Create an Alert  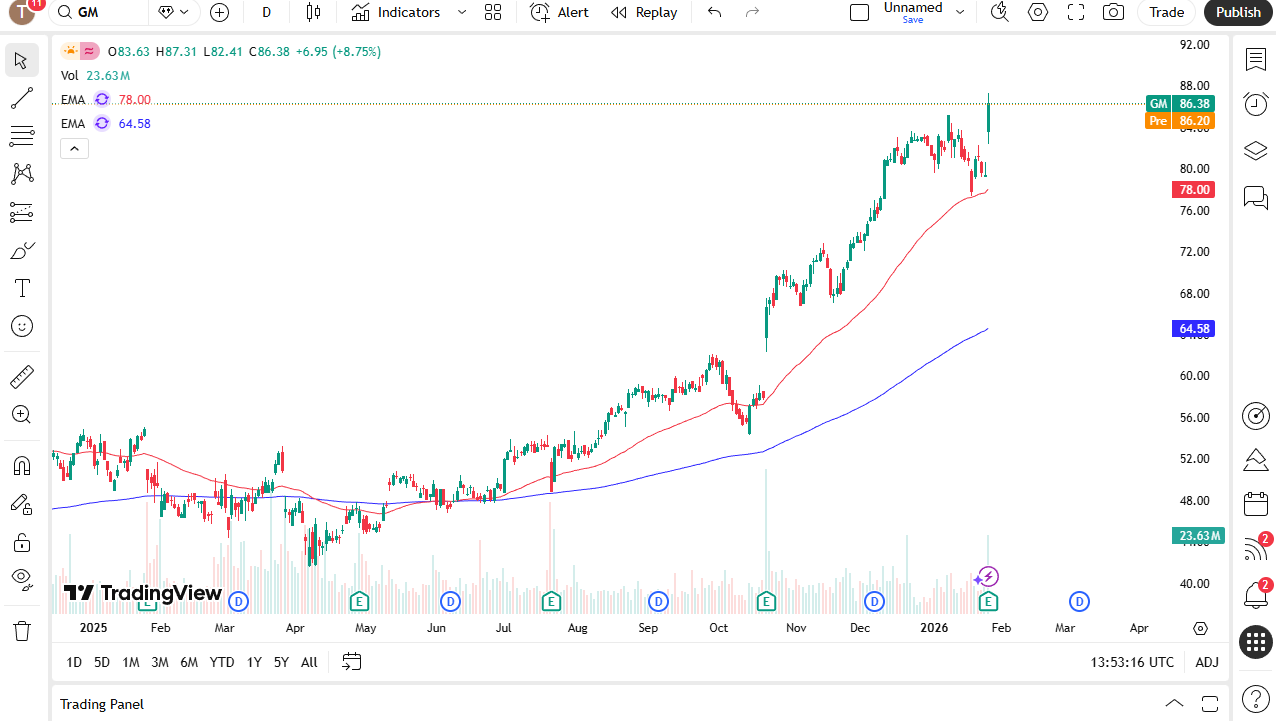pos(559,12)
